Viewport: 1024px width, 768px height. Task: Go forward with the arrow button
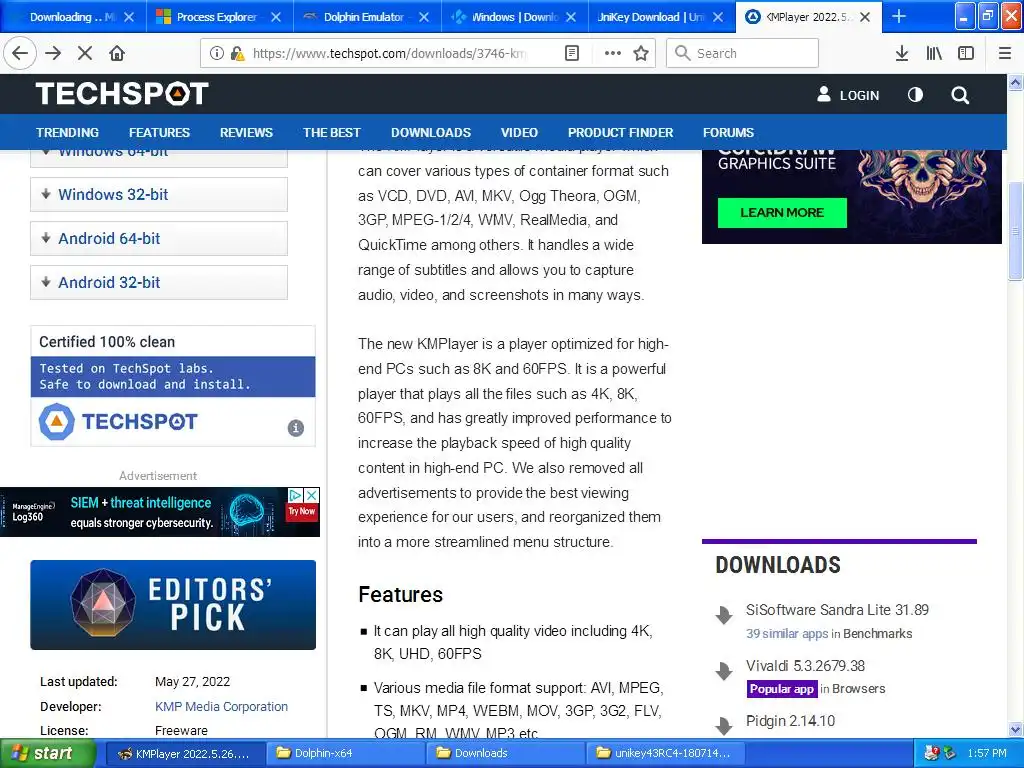[53, 54]
